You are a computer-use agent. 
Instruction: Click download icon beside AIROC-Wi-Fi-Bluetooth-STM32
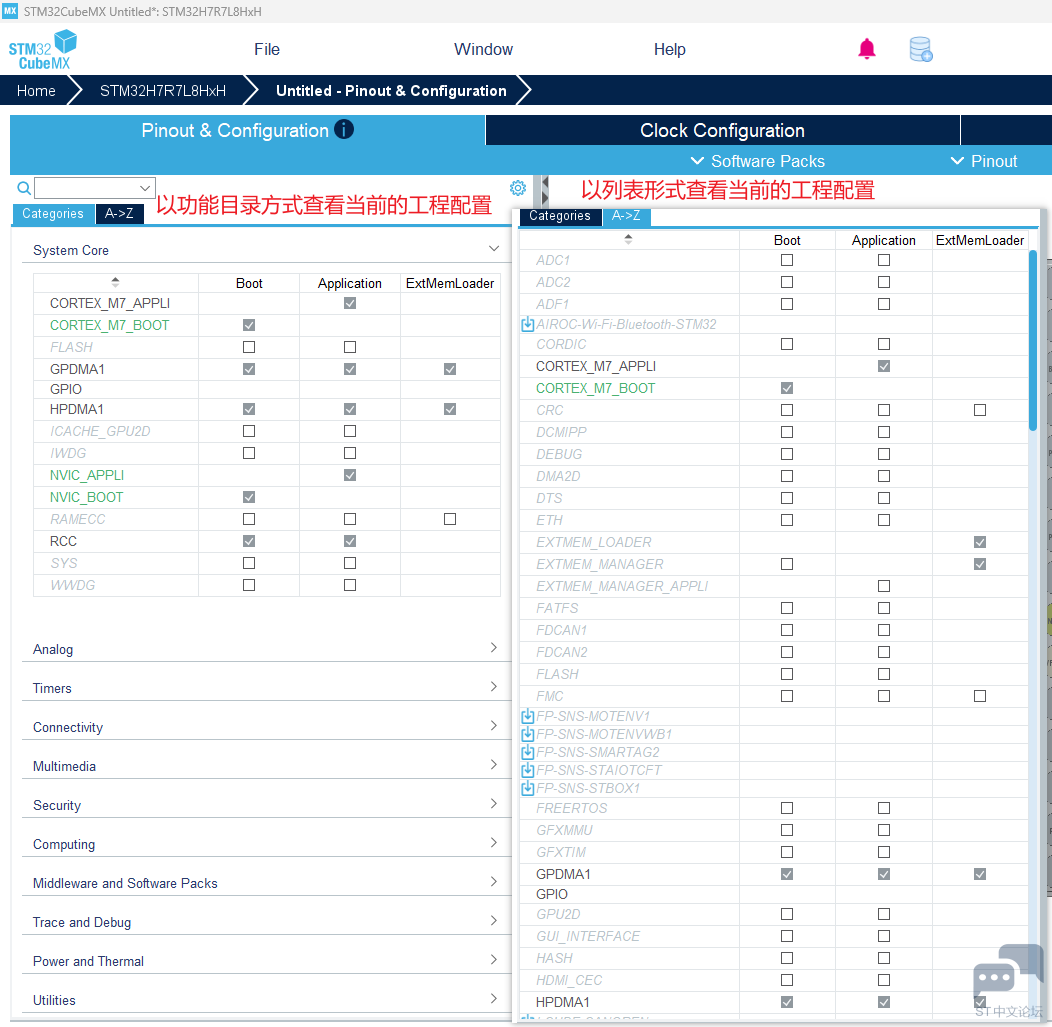[527, 325]
